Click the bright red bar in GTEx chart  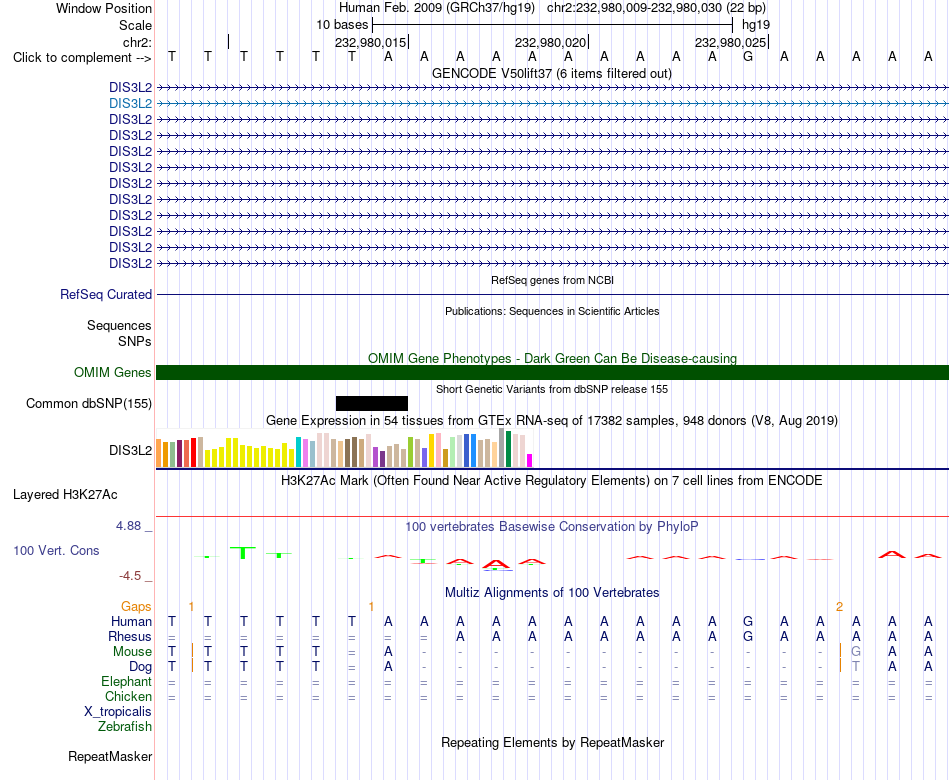[193, 453]
